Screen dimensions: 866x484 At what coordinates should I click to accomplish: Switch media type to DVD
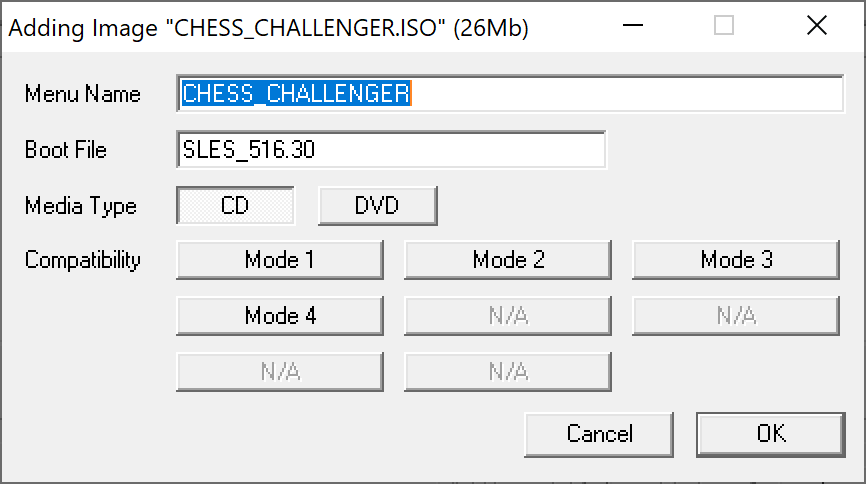coord(377,206)
